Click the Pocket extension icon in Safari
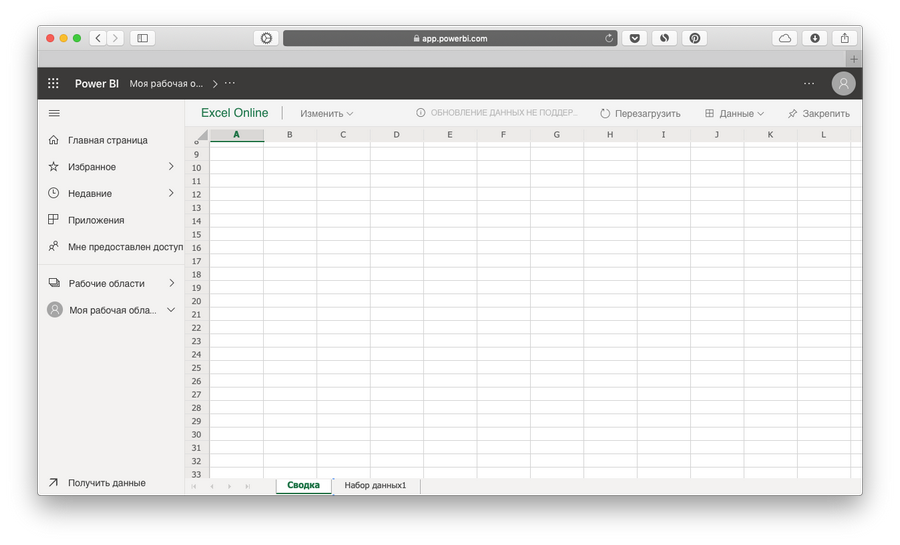The width and height of the screenshot is (900, 545). coord(634,38)
